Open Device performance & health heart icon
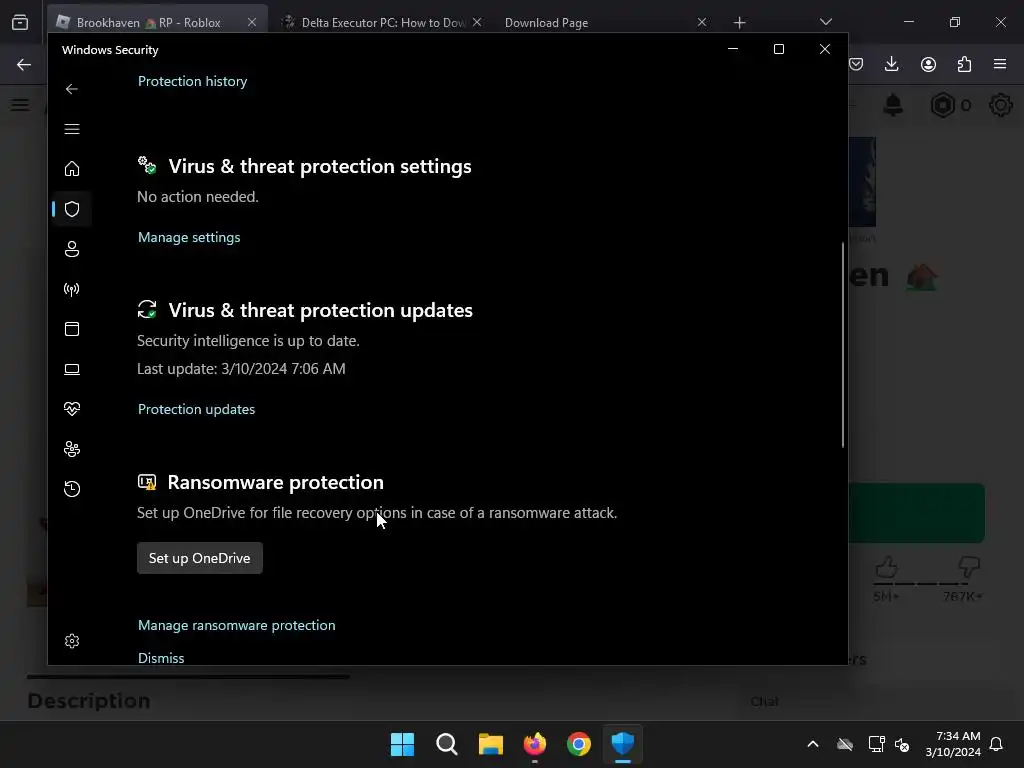This screenshot has height=768, width=1024. point(72,409)
